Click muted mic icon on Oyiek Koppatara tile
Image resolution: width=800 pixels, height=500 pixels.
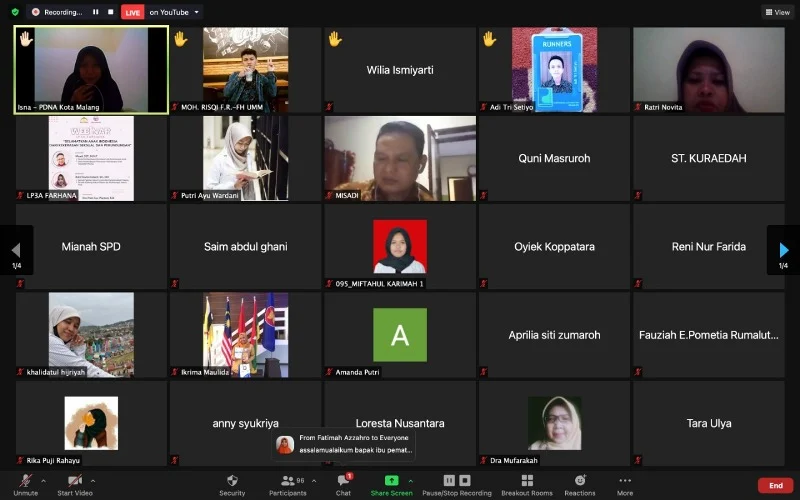(x=483, y=283)
